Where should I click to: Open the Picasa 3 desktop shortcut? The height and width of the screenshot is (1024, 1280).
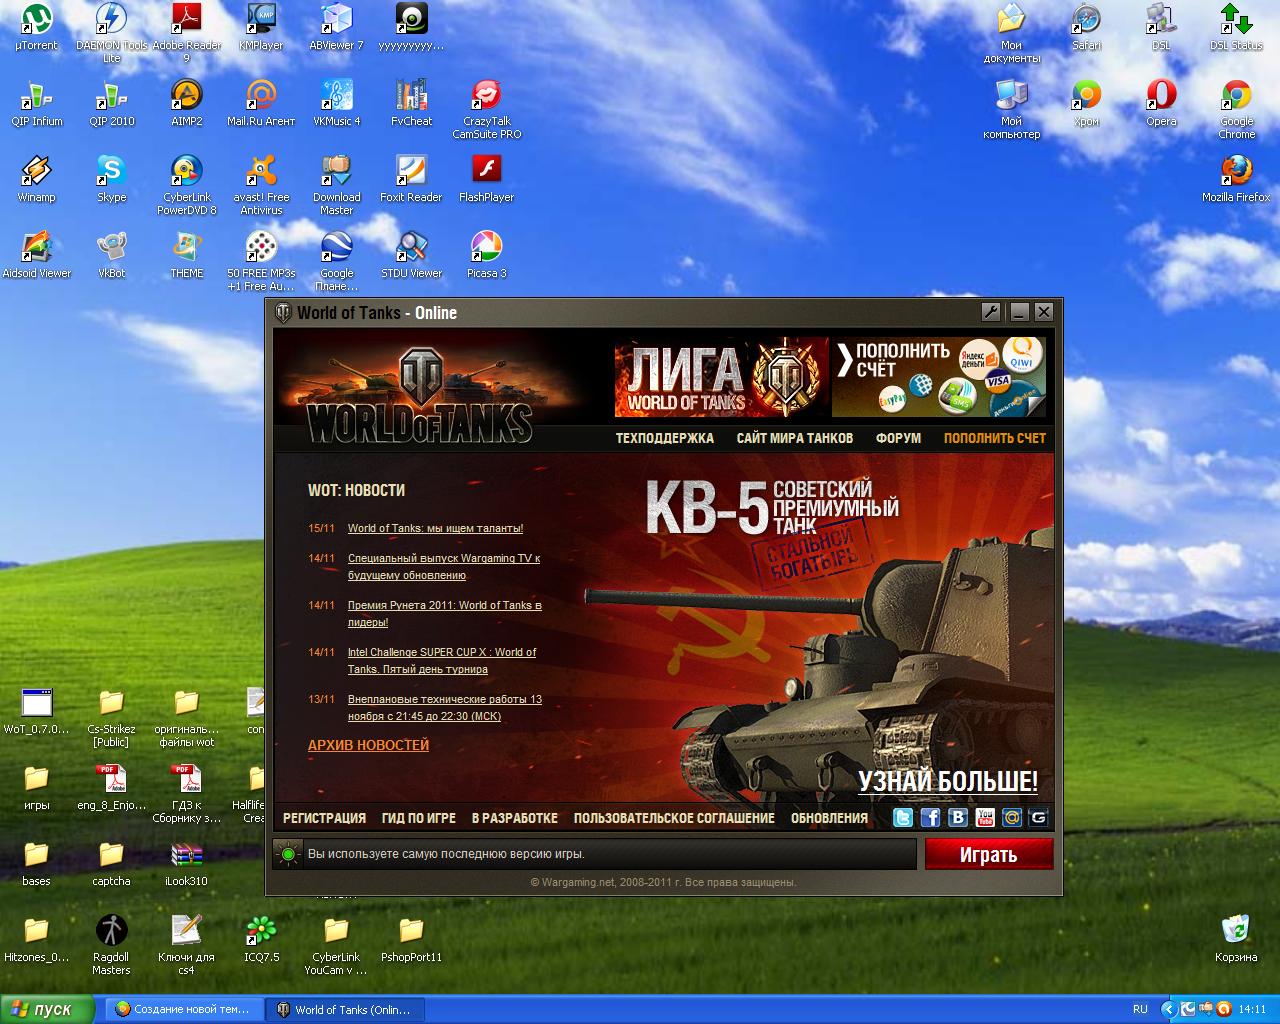pyautogui.click(x=487, y=255)
